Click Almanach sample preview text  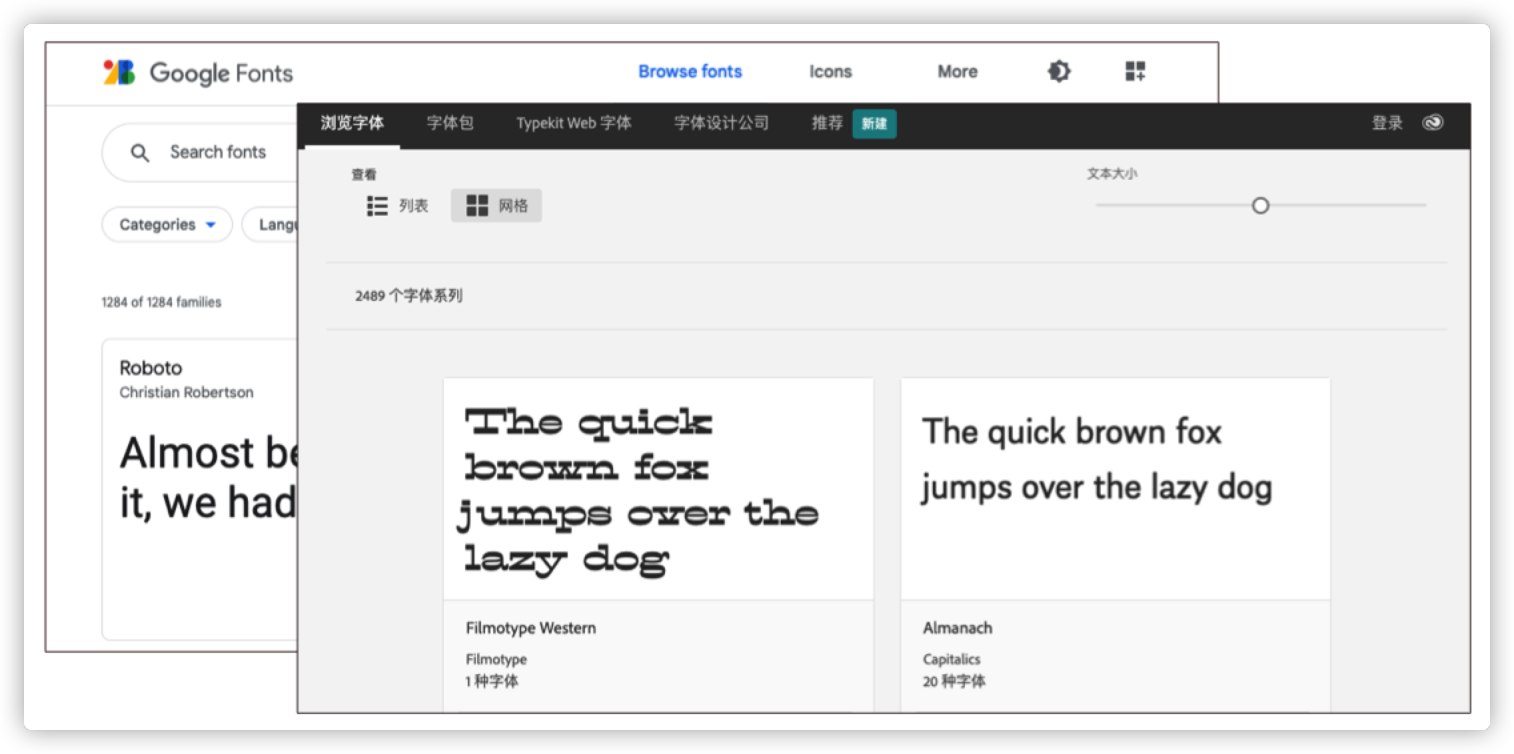point(1097,460)
